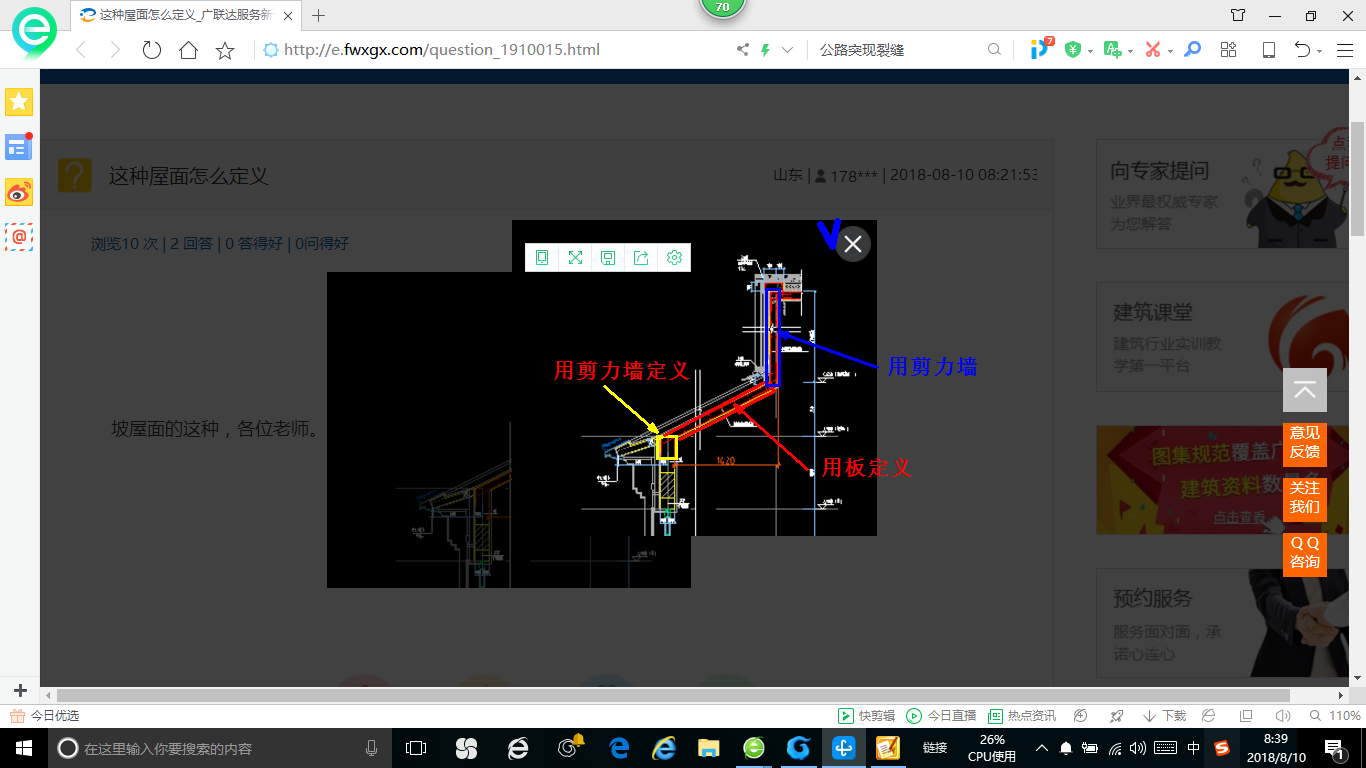
Task: Click the save image icon in the lightbox toolbar
Action: (x=608, y=258)
